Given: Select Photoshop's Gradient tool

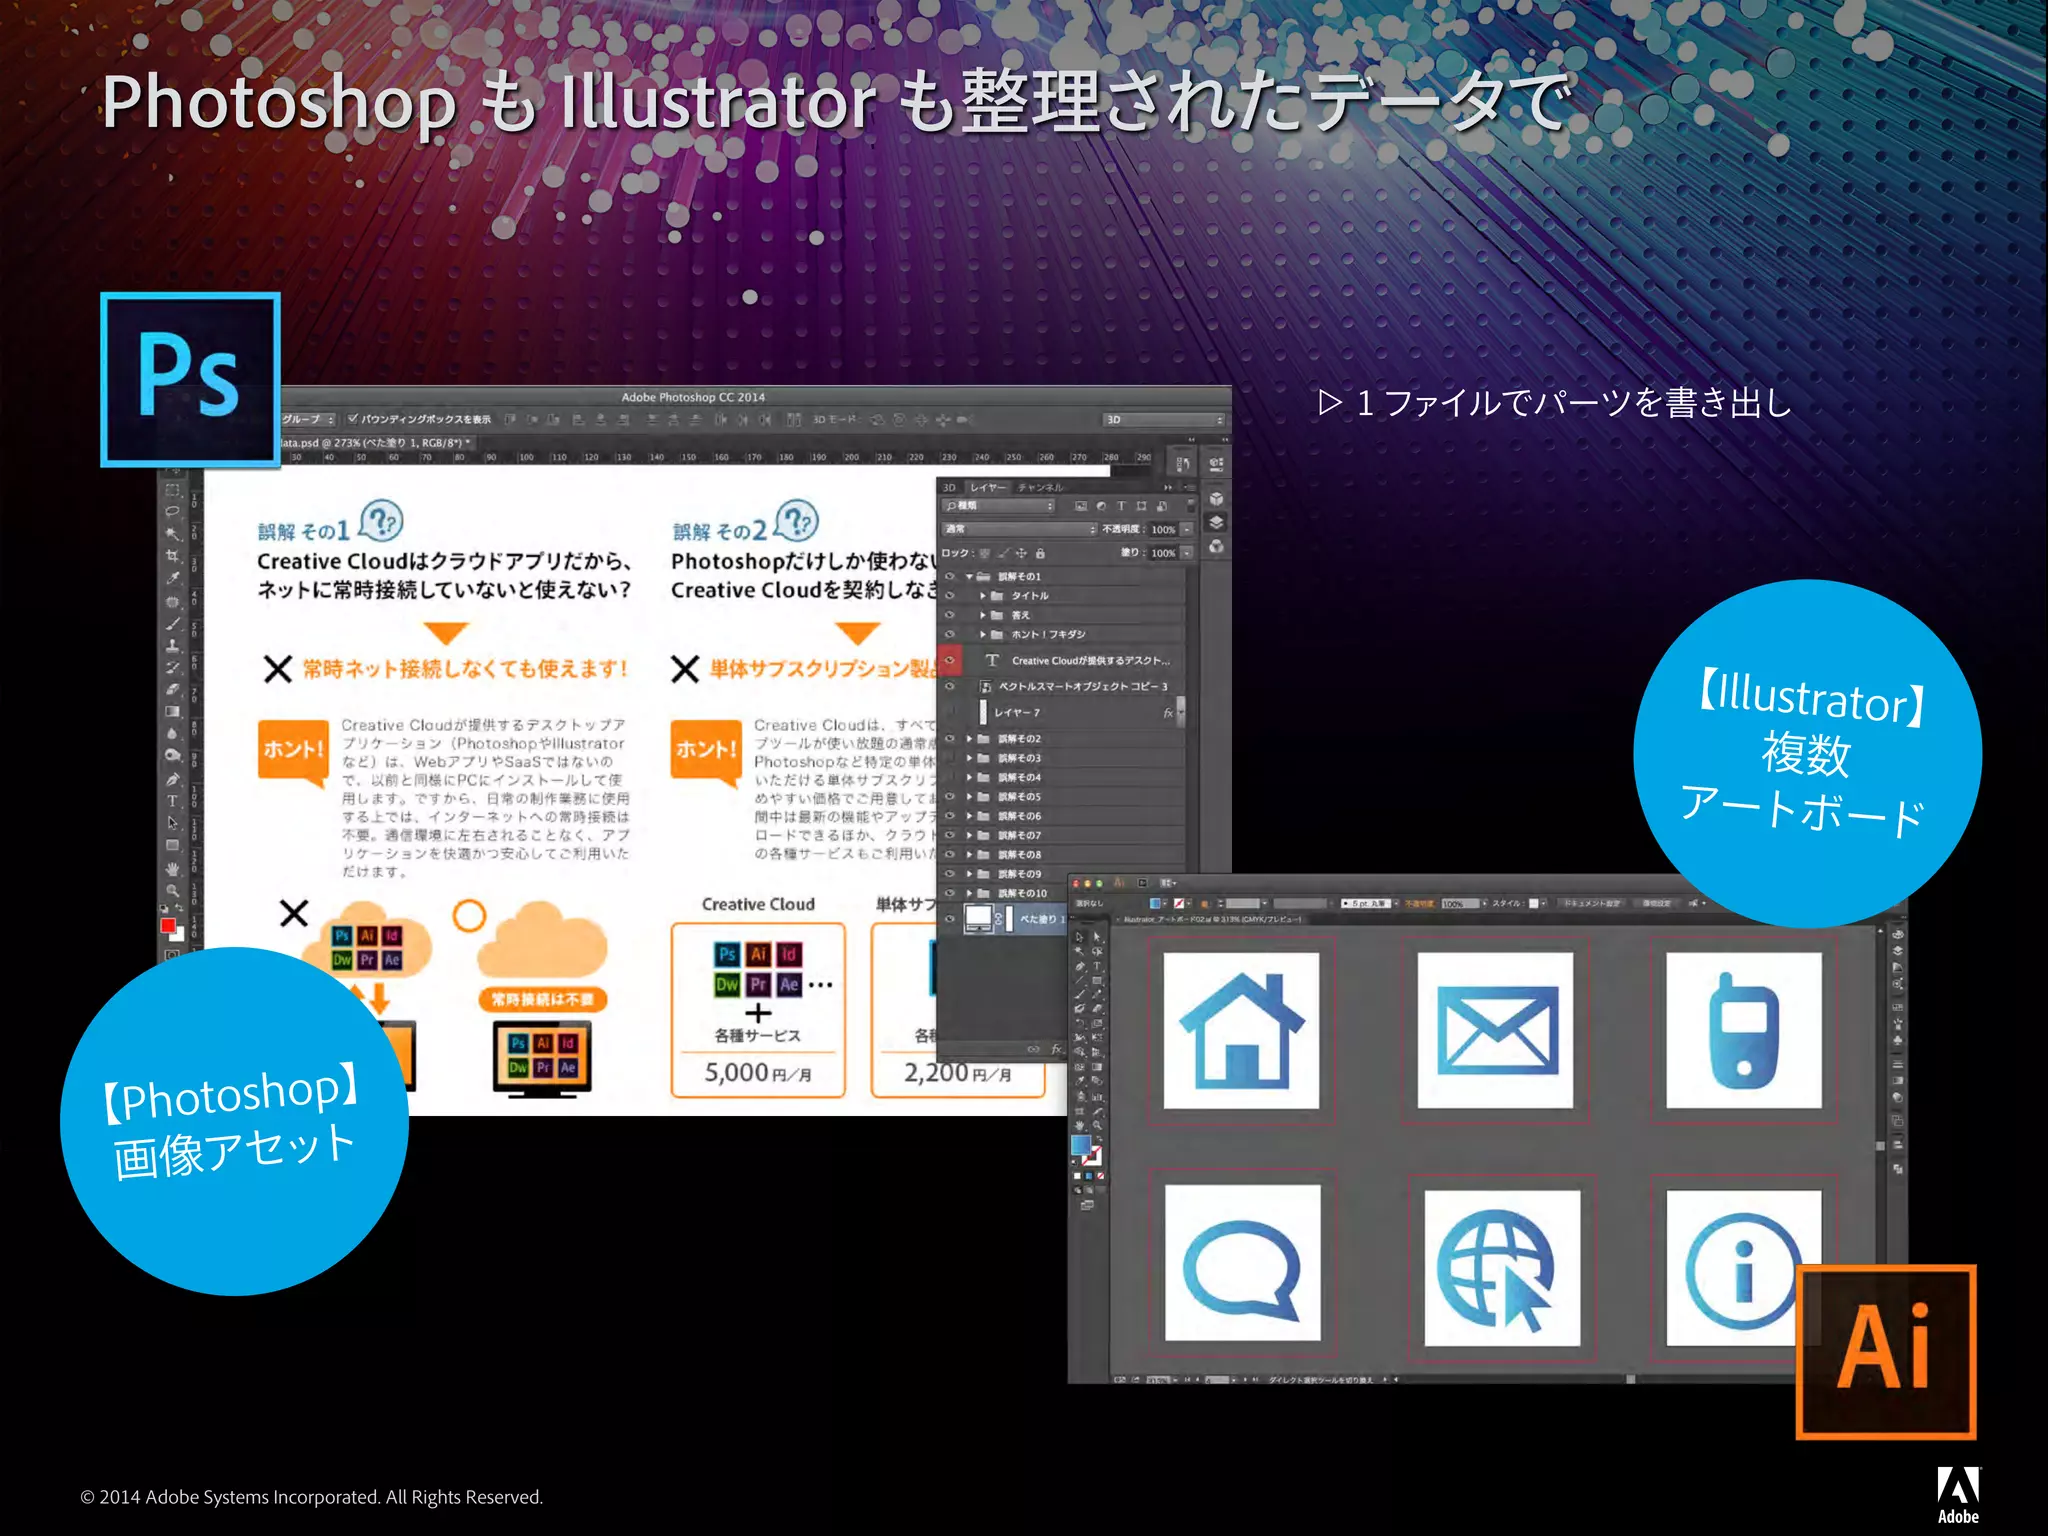Looking at the screenshot, I should point(172,711).
